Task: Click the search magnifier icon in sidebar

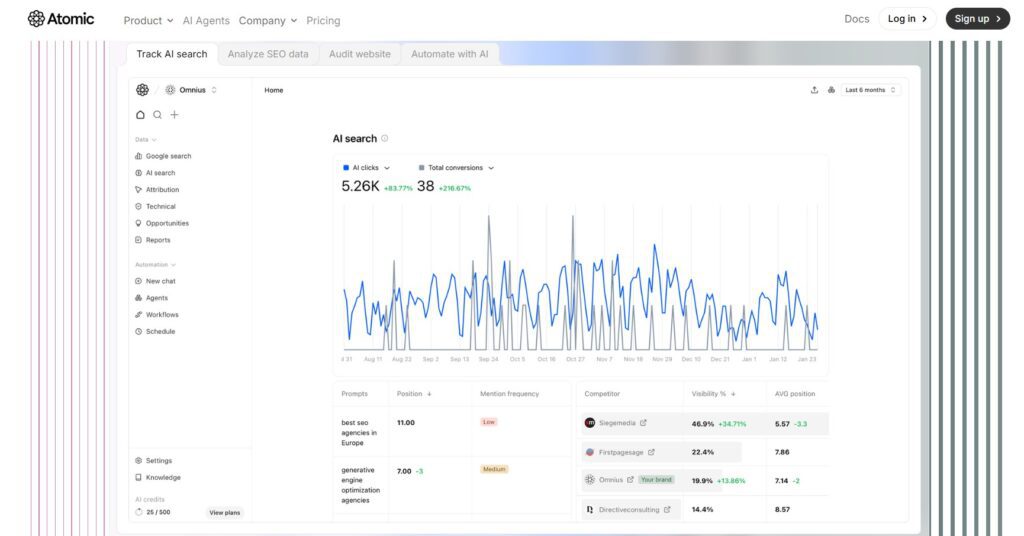Action: pos(157,115)
